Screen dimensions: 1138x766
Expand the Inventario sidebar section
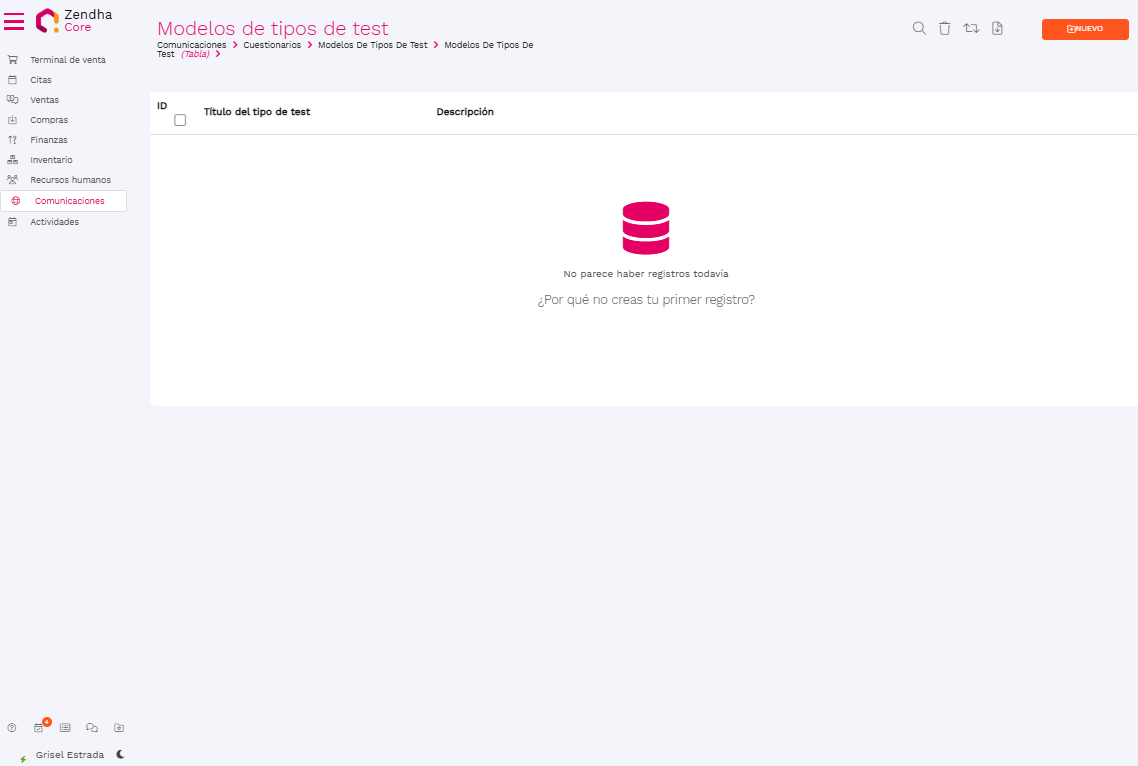pos(51,160)
